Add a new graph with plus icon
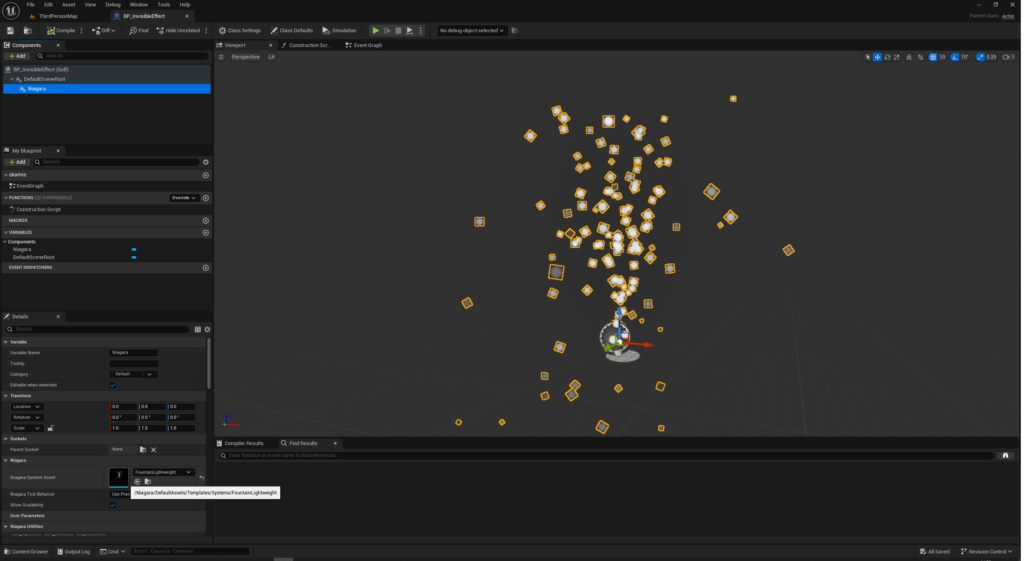 tap(206, 175)
